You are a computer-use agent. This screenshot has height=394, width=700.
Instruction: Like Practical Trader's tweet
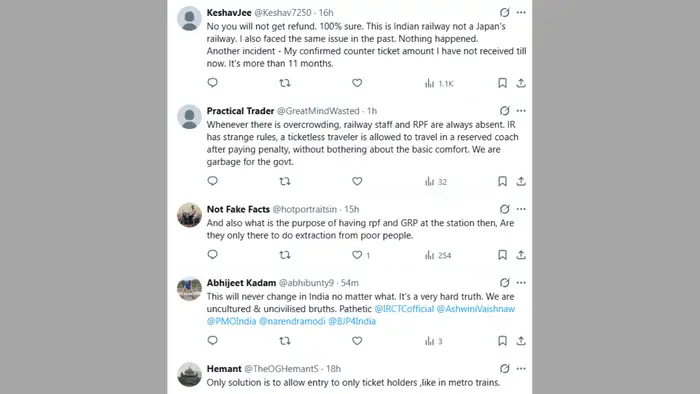click(357, 182)
